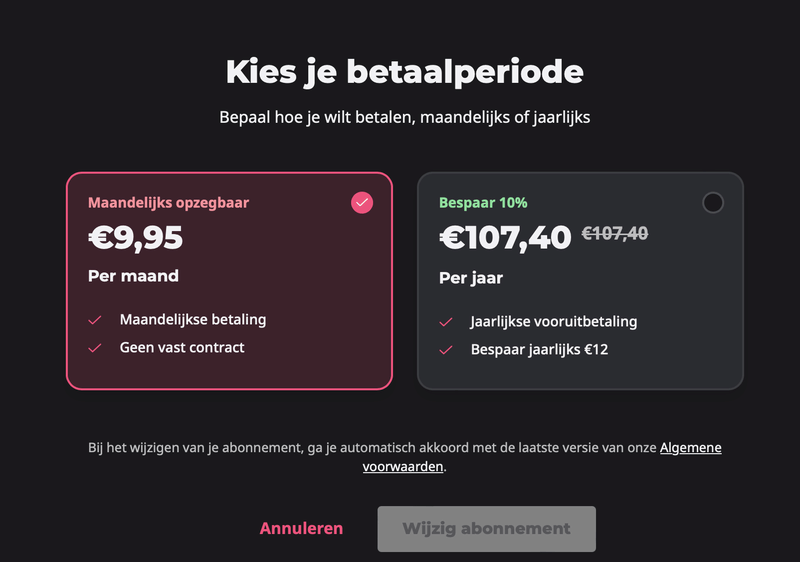
Task: Click the Geen vast contract feature text
Action: pos(182,348)
